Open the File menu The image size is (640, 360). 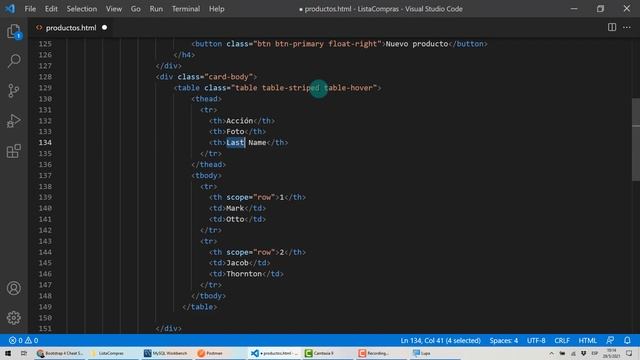click(x=30, y=9)
